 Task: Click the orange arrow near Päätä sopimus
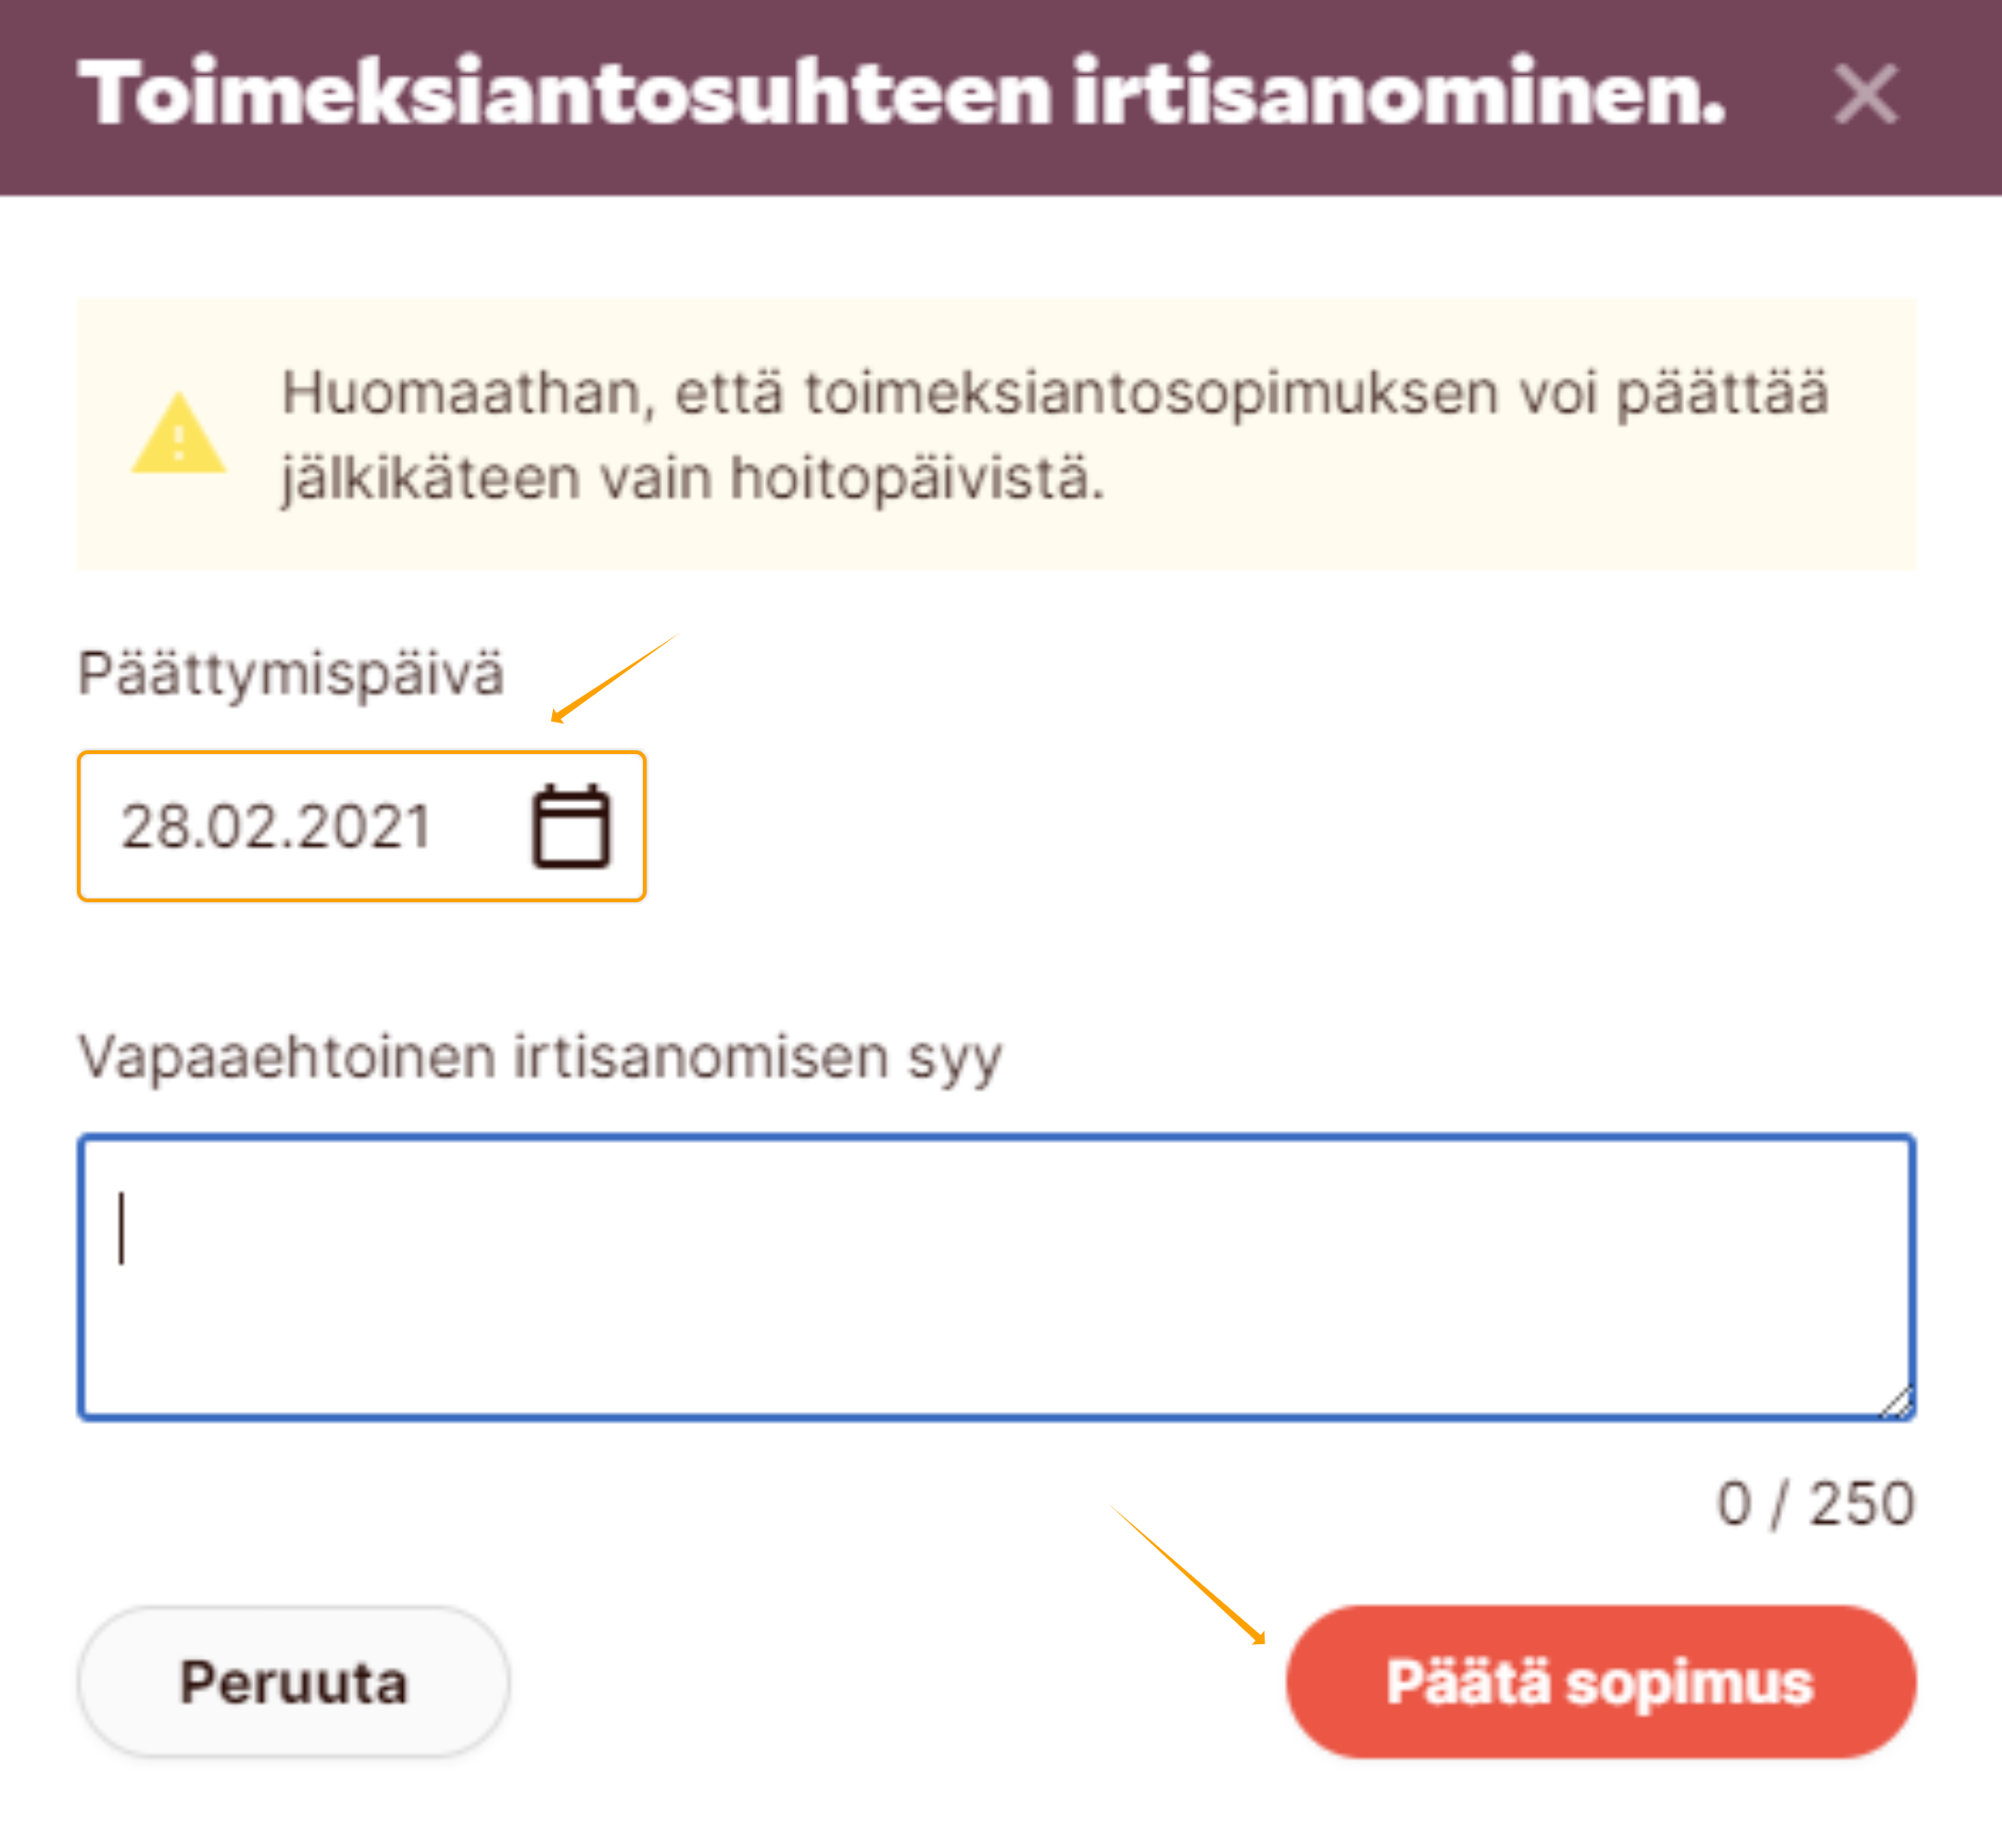pos(1188,1575)
